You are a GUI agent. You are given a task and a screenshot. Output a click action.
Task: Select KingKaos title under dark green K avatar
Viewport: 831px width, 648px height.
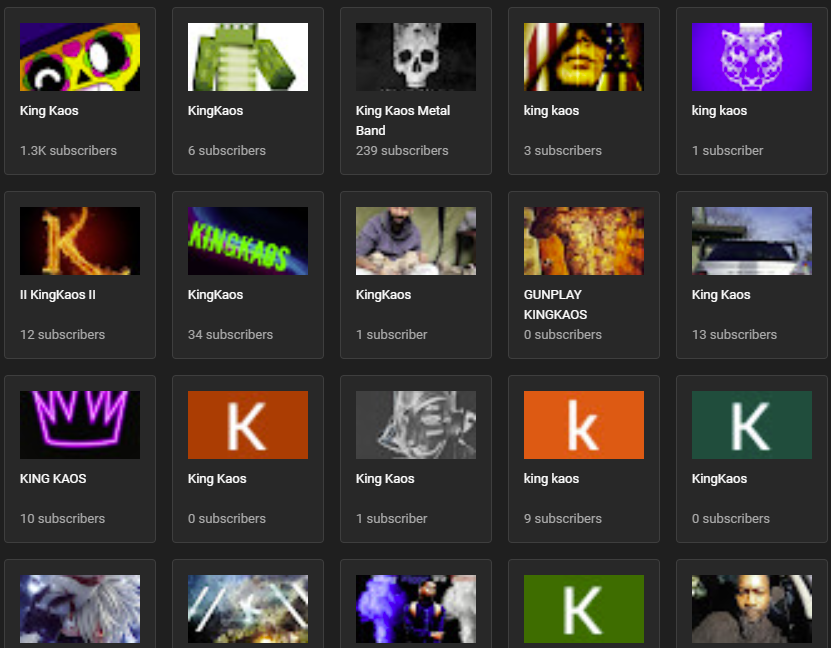click(x=720, y=478)
